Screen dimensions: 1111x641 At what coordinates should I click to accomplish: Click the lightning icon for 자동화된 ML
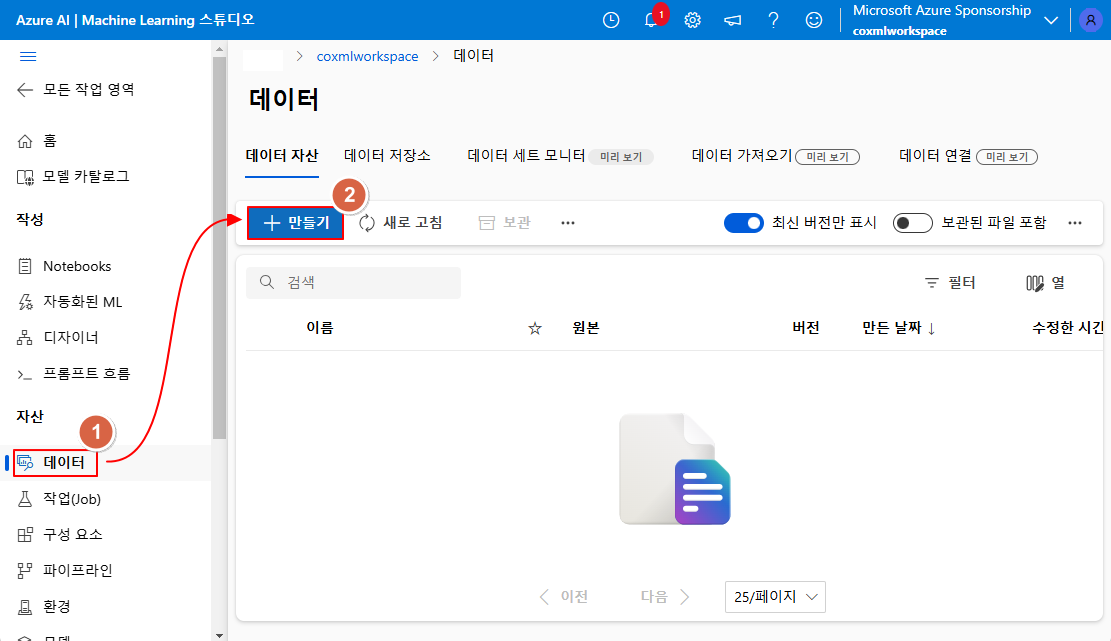25,302
